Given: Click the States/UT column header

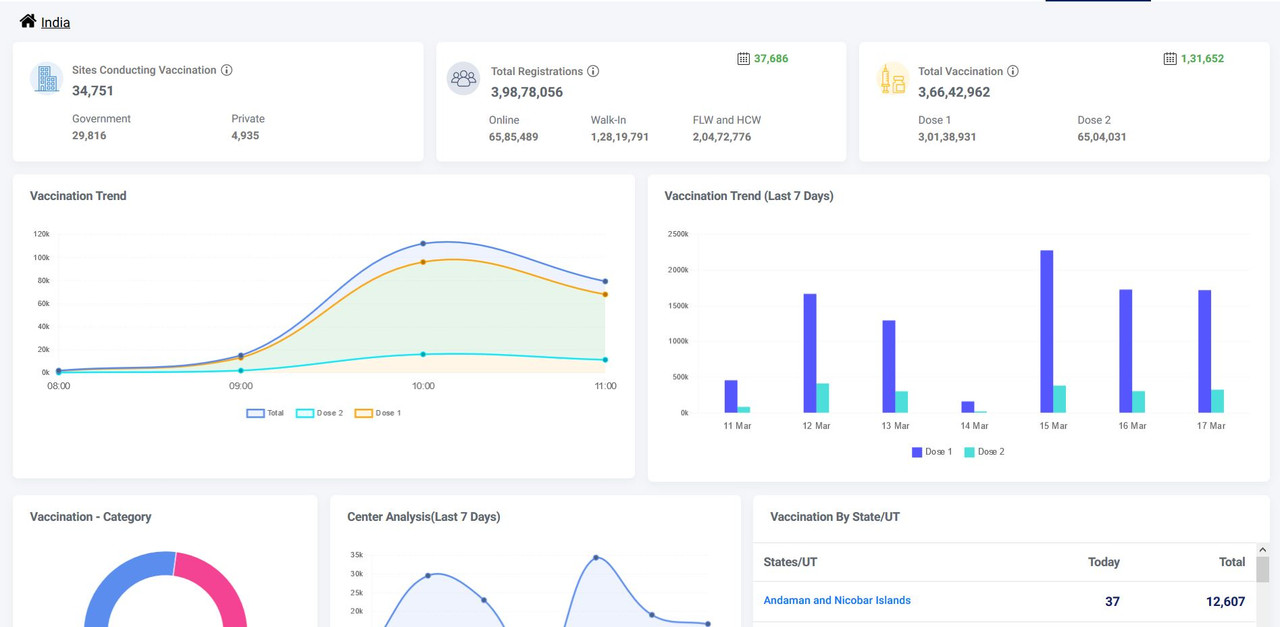Looking at the screenshot, I should pos(790,562).
